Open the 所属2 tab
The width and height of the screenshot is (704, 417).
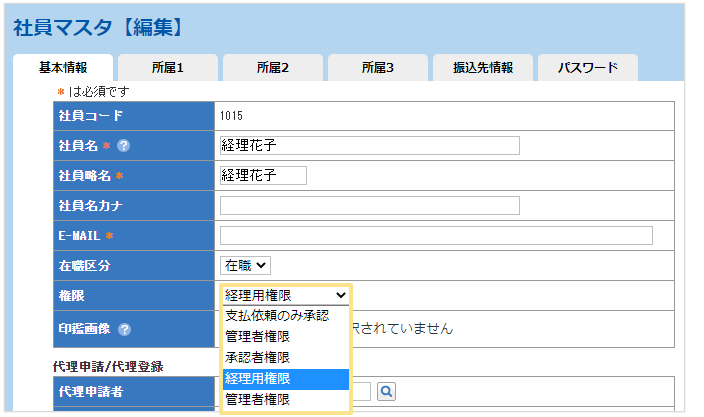272,68
